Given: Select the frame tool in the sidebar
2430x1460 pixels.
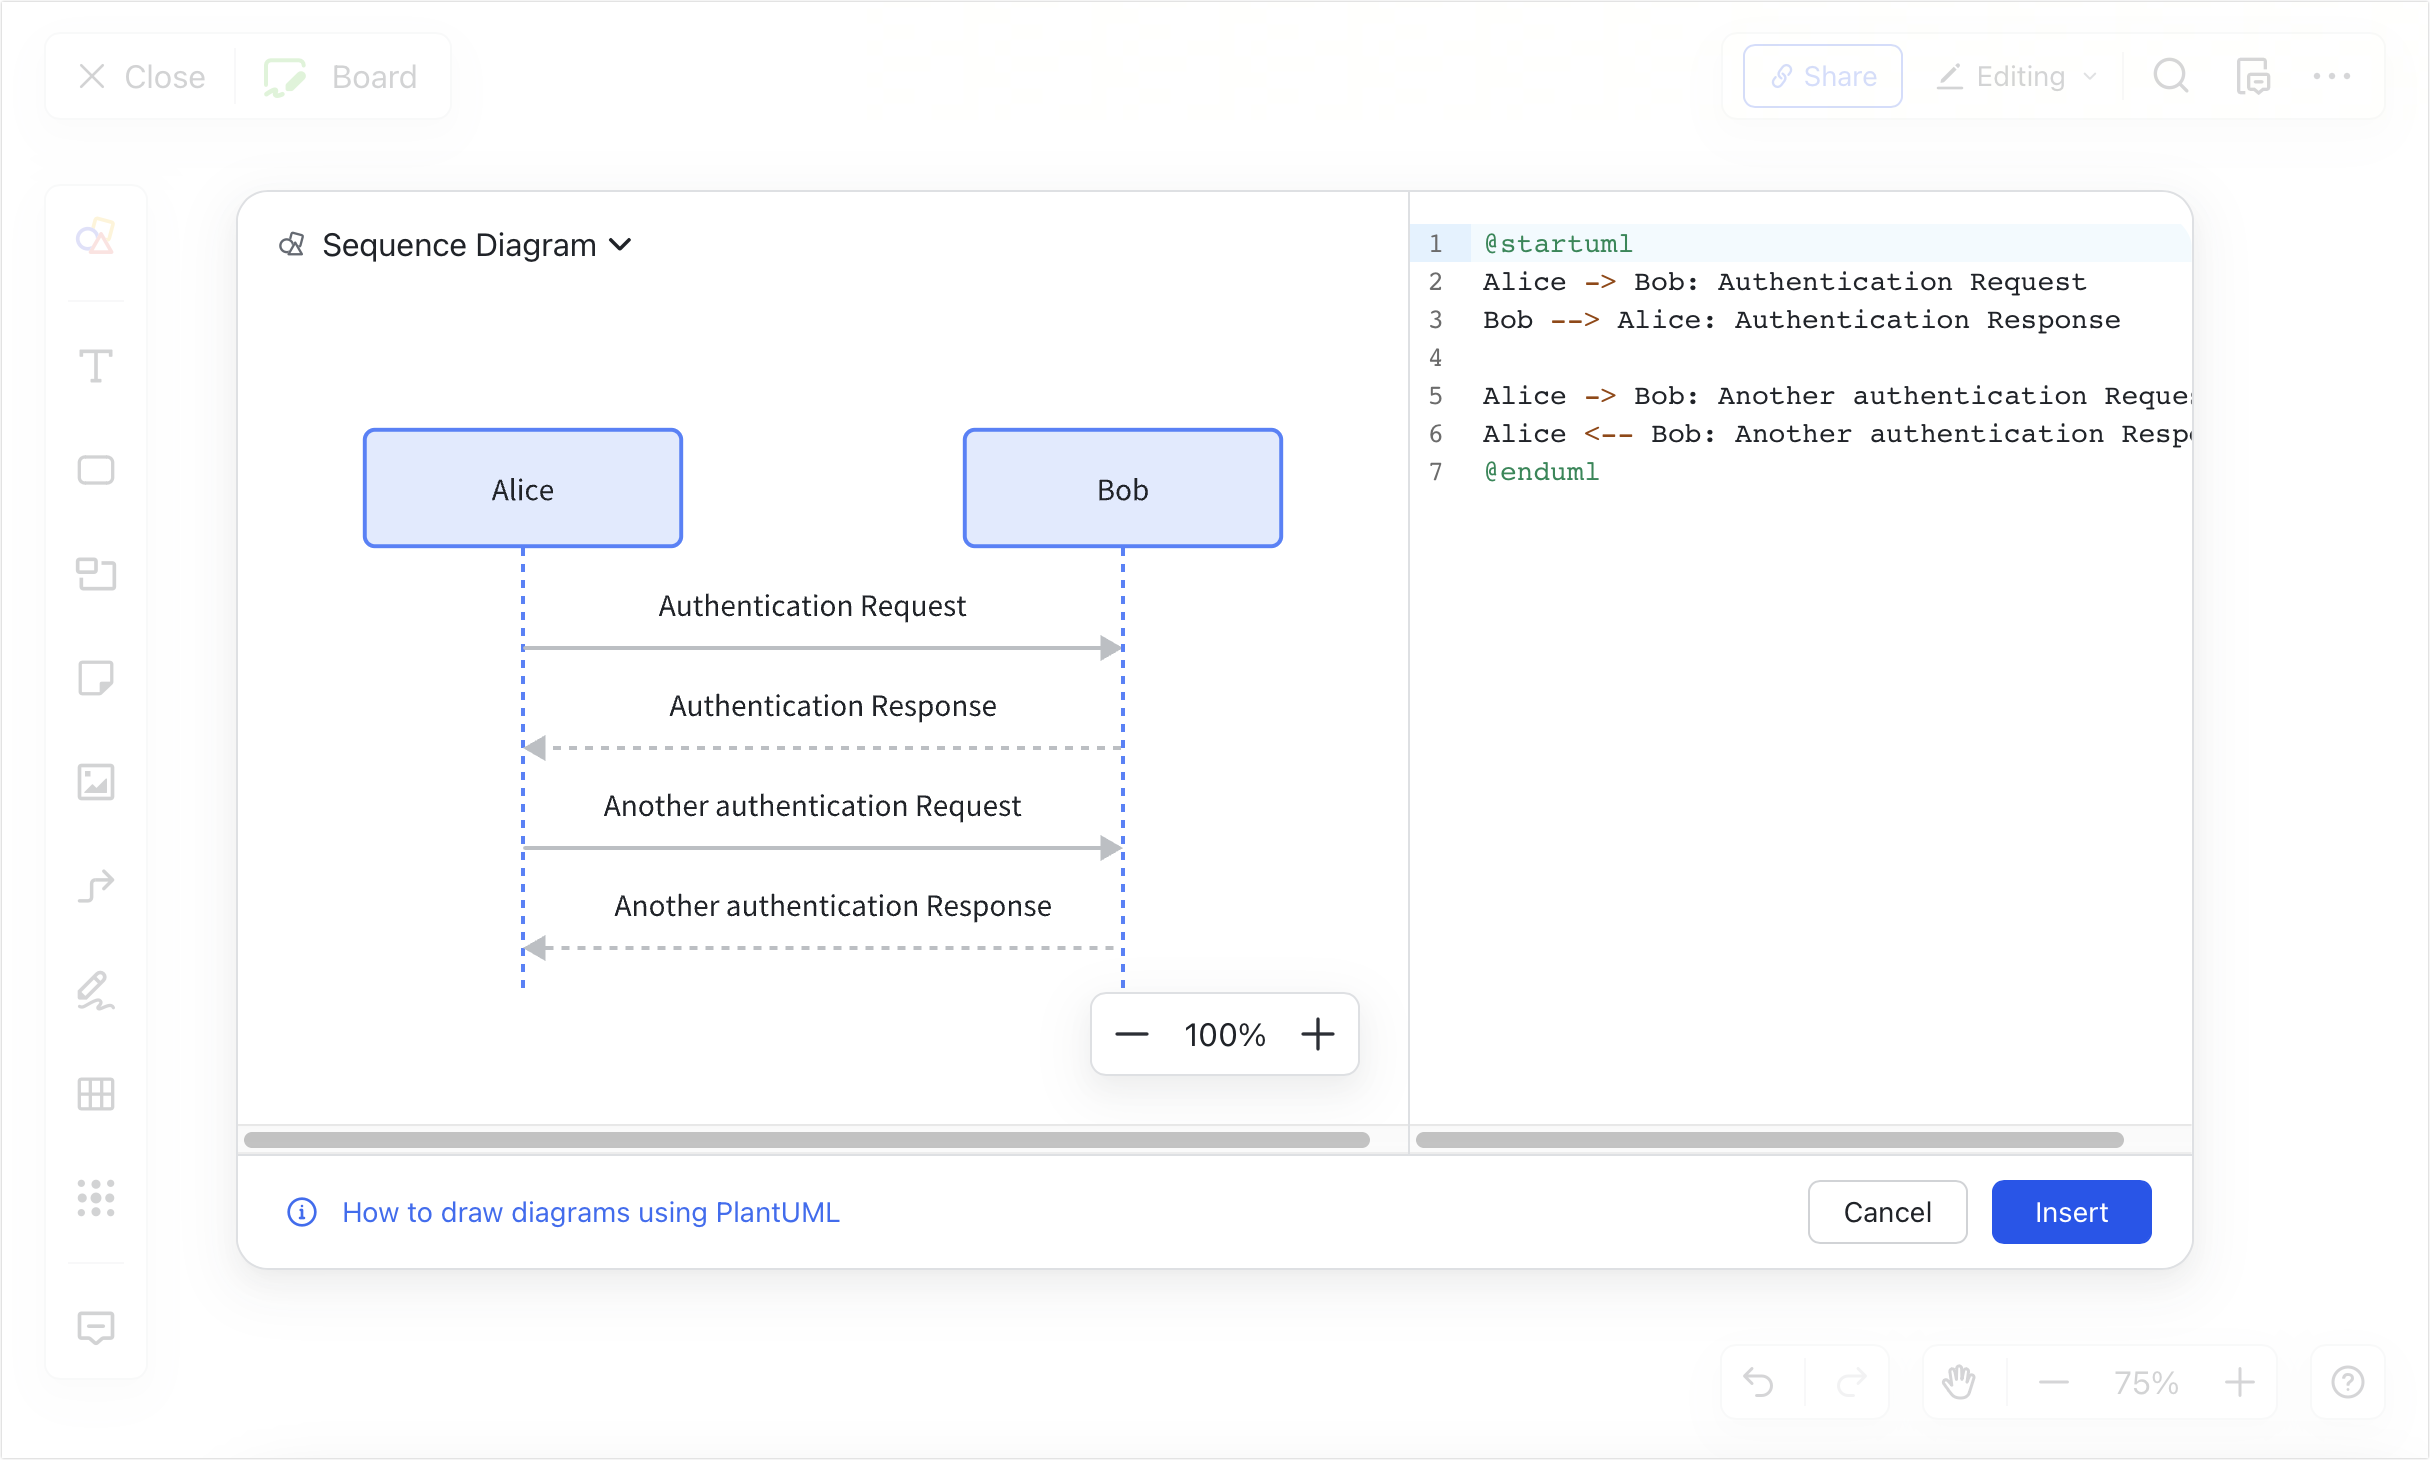Looking at the screenshot, I should tap(96, 574).
